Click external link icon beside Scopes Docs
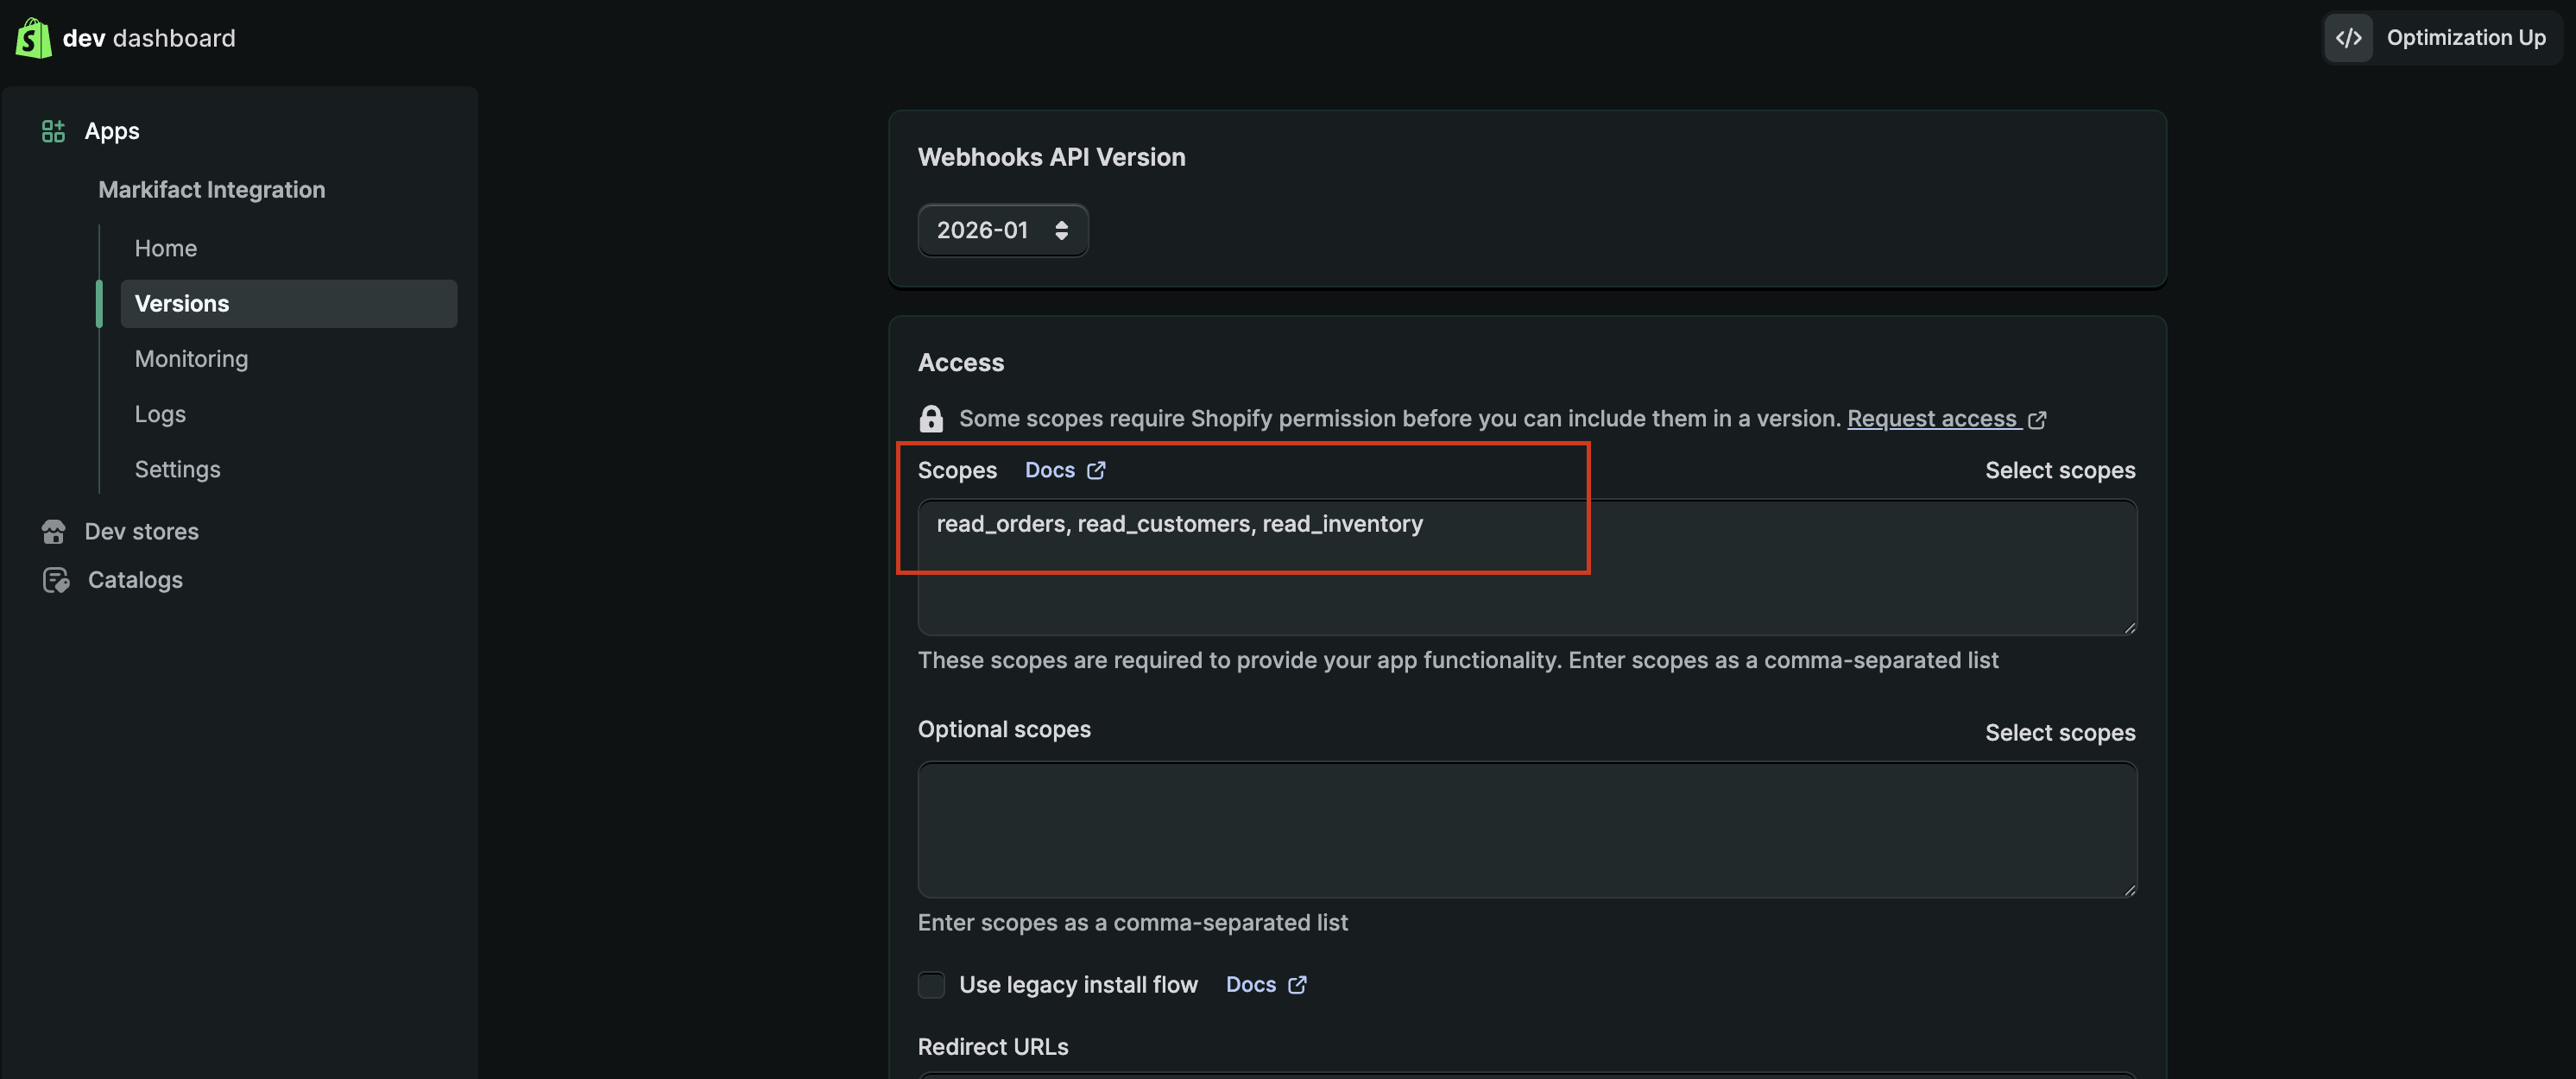 (1096, 470)
